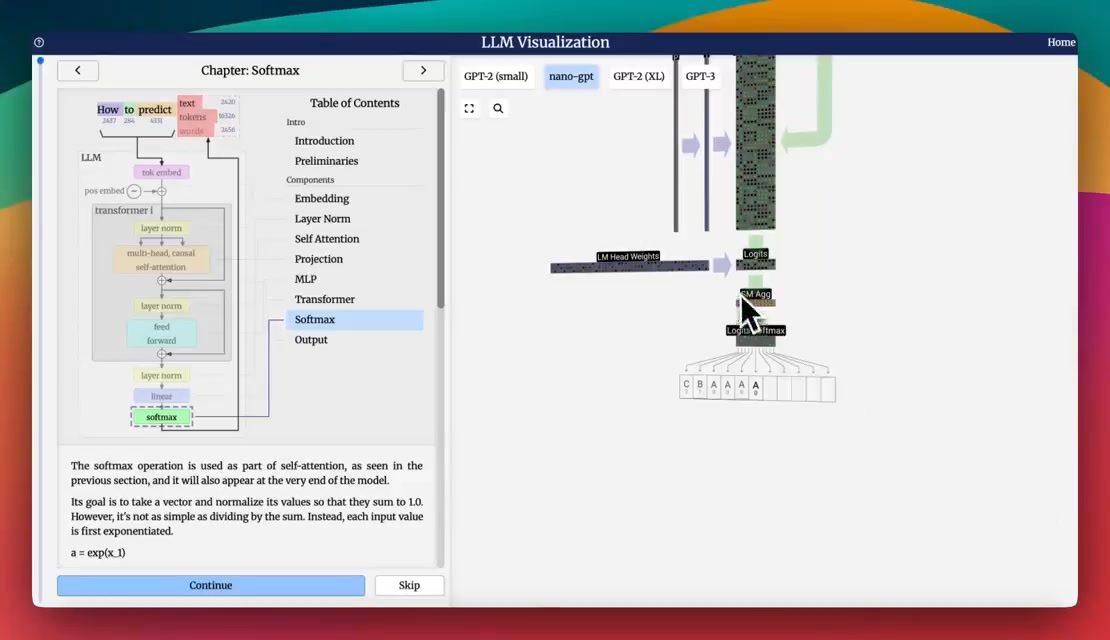
Task: Click the blue progress marker dot
Action: click(40, 61)
